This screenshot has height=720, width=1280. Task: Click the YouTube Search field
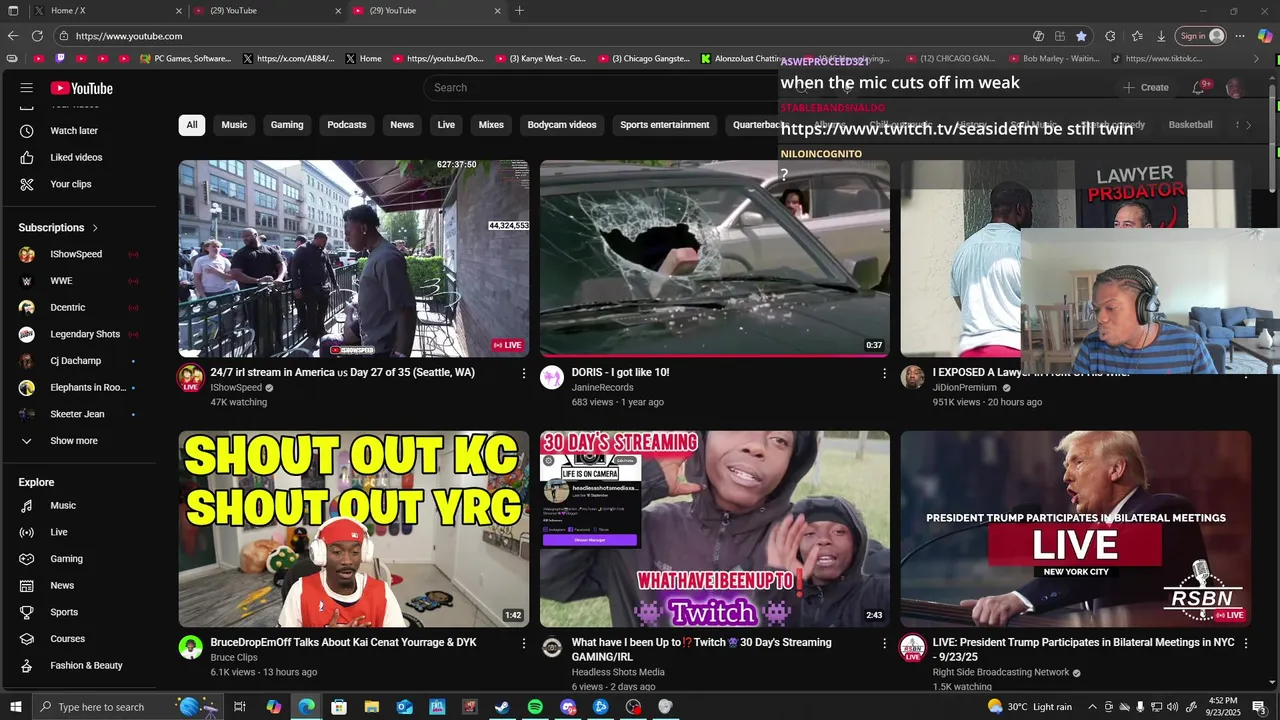[x=600, y=88]
